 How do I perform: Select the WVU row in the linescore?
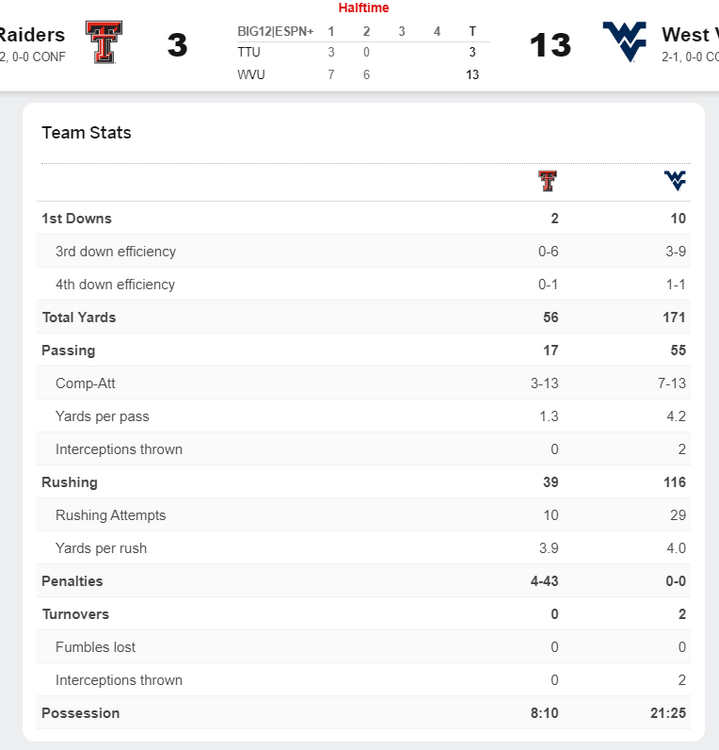(252, 74)
